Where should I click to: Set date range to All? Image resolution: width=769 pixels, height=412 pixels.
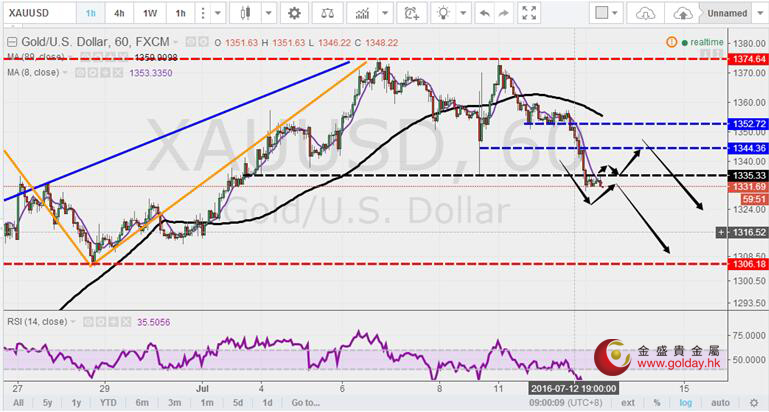click(18, 403)
